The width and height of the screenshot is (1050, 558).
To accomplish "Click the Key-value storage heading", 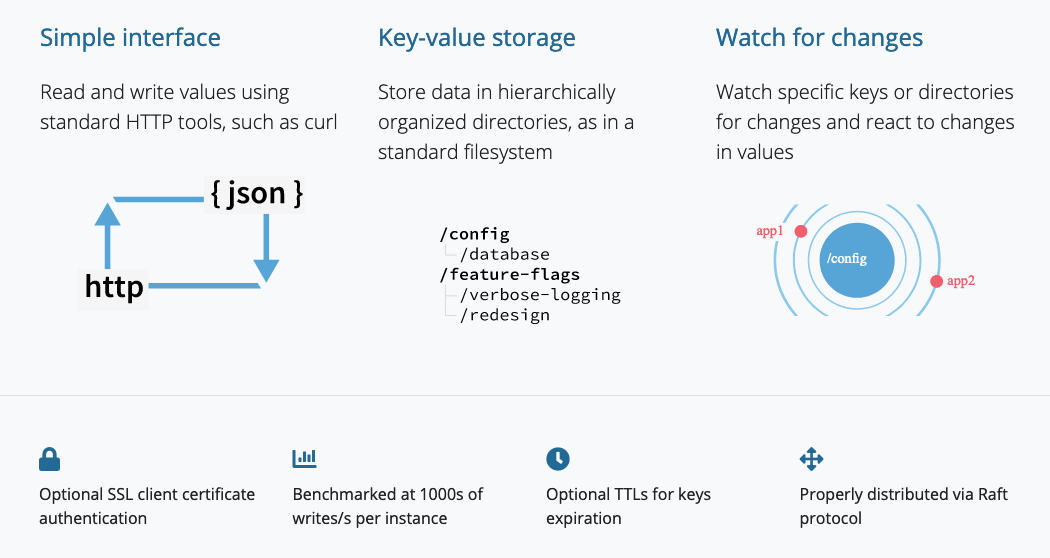I will 476,39.
